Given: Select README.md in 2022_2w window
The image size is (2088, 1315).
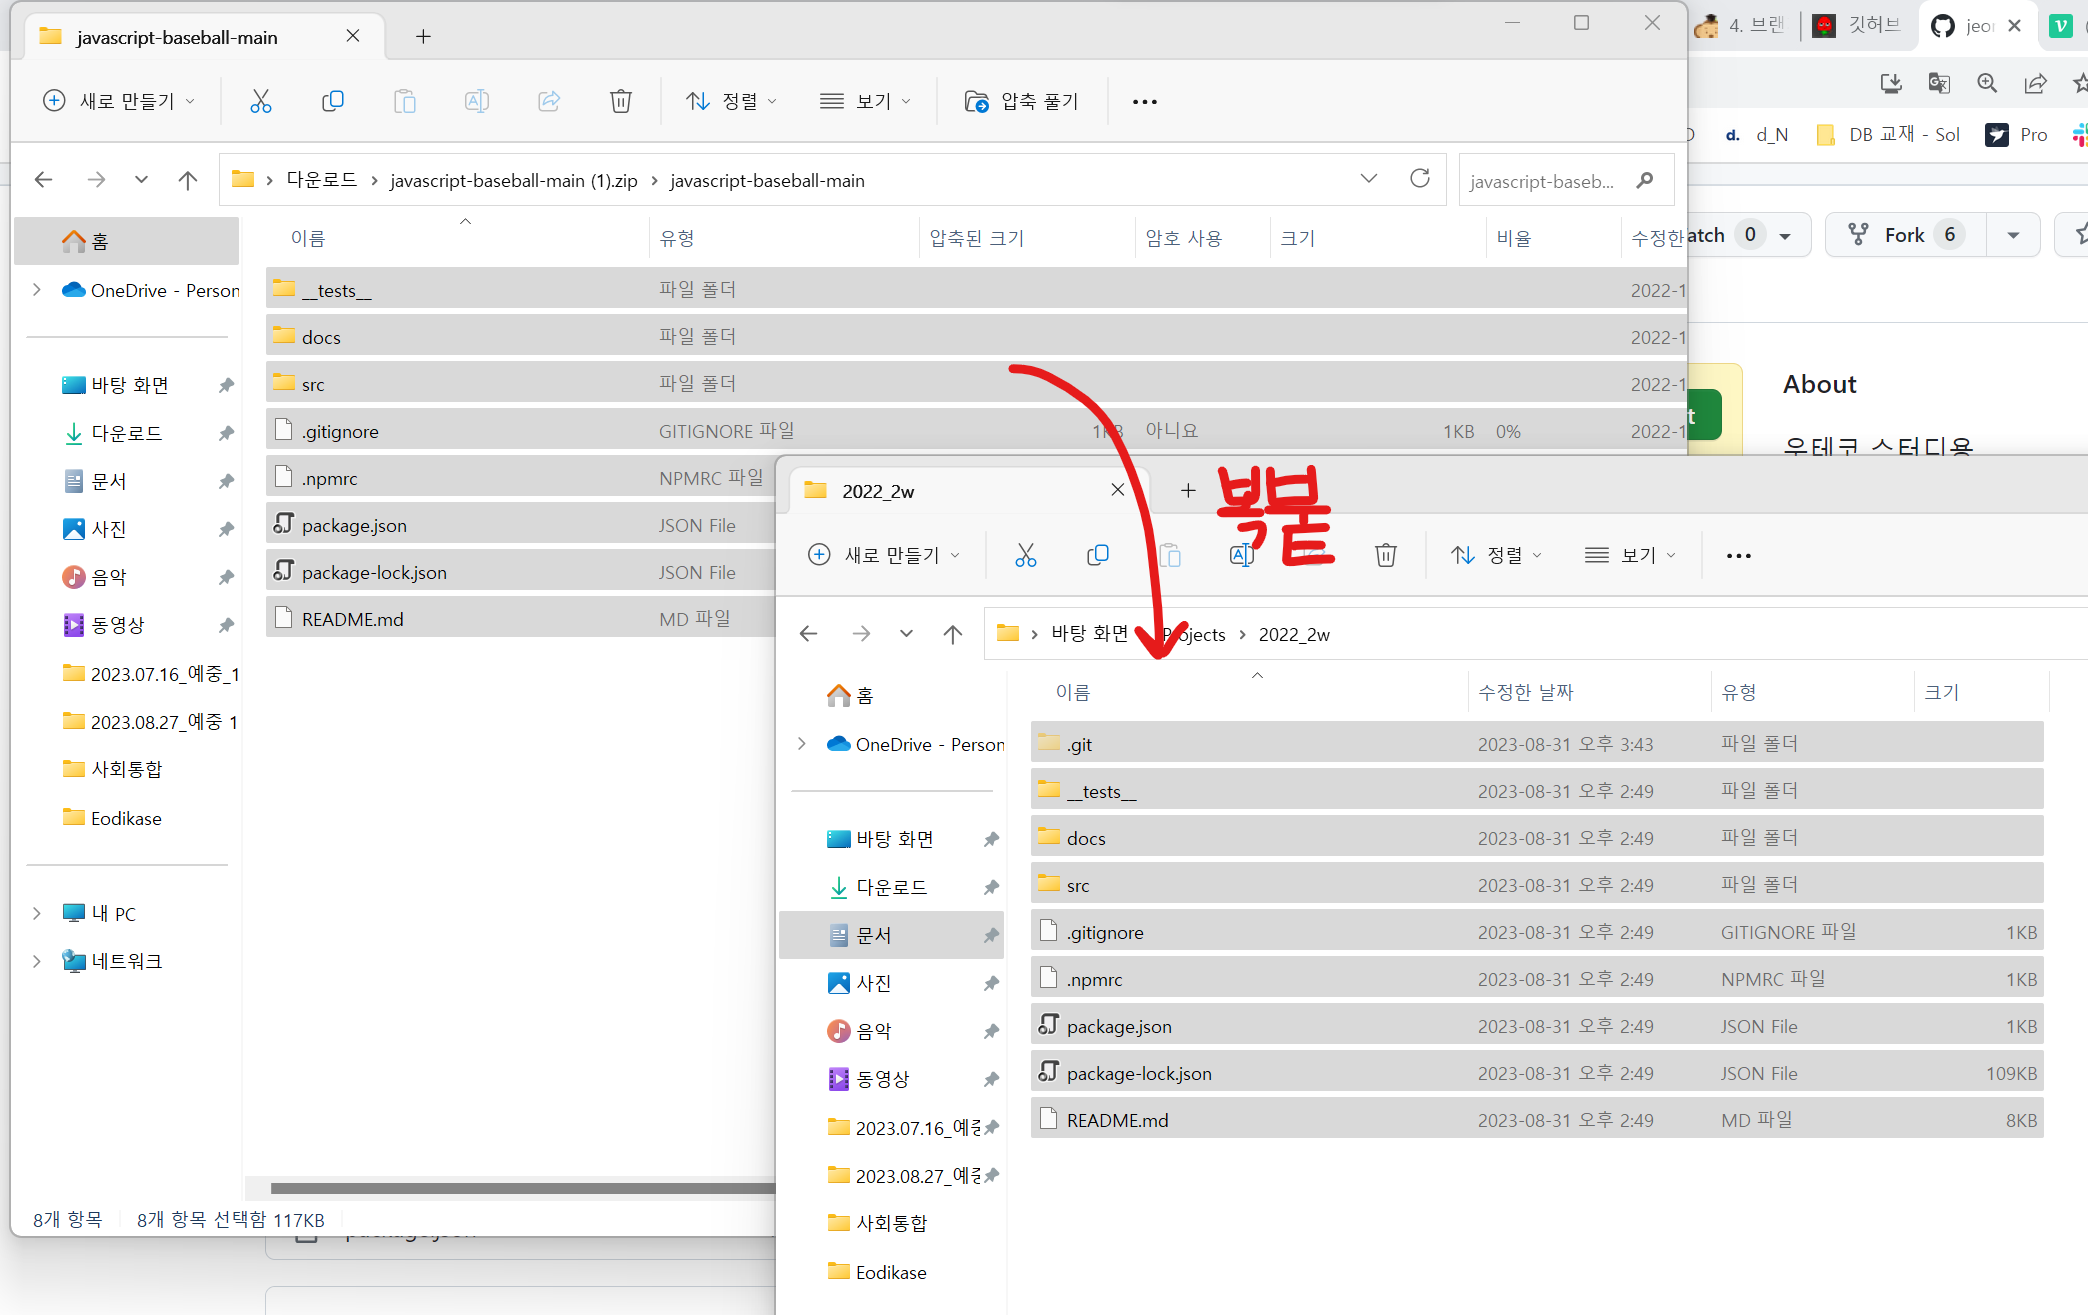Looking at the screenshot, I should [x=1536, y=1120].
